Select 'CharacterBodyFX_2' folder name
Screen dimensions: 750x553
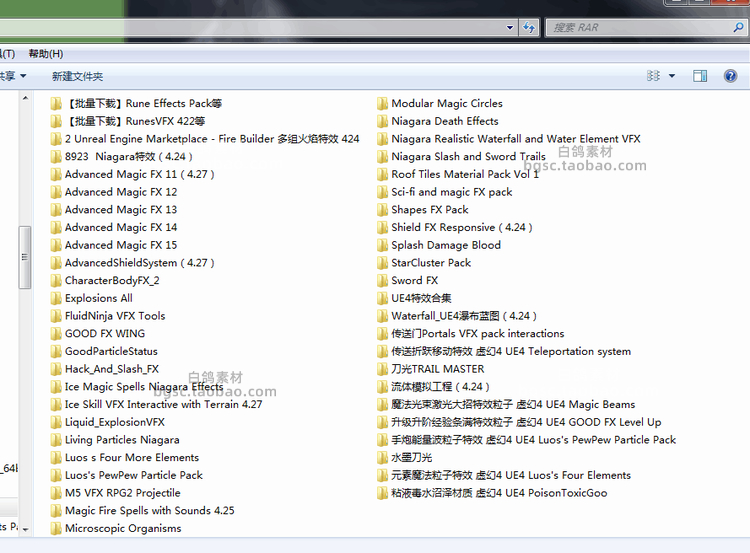click(x=112, y=280)
